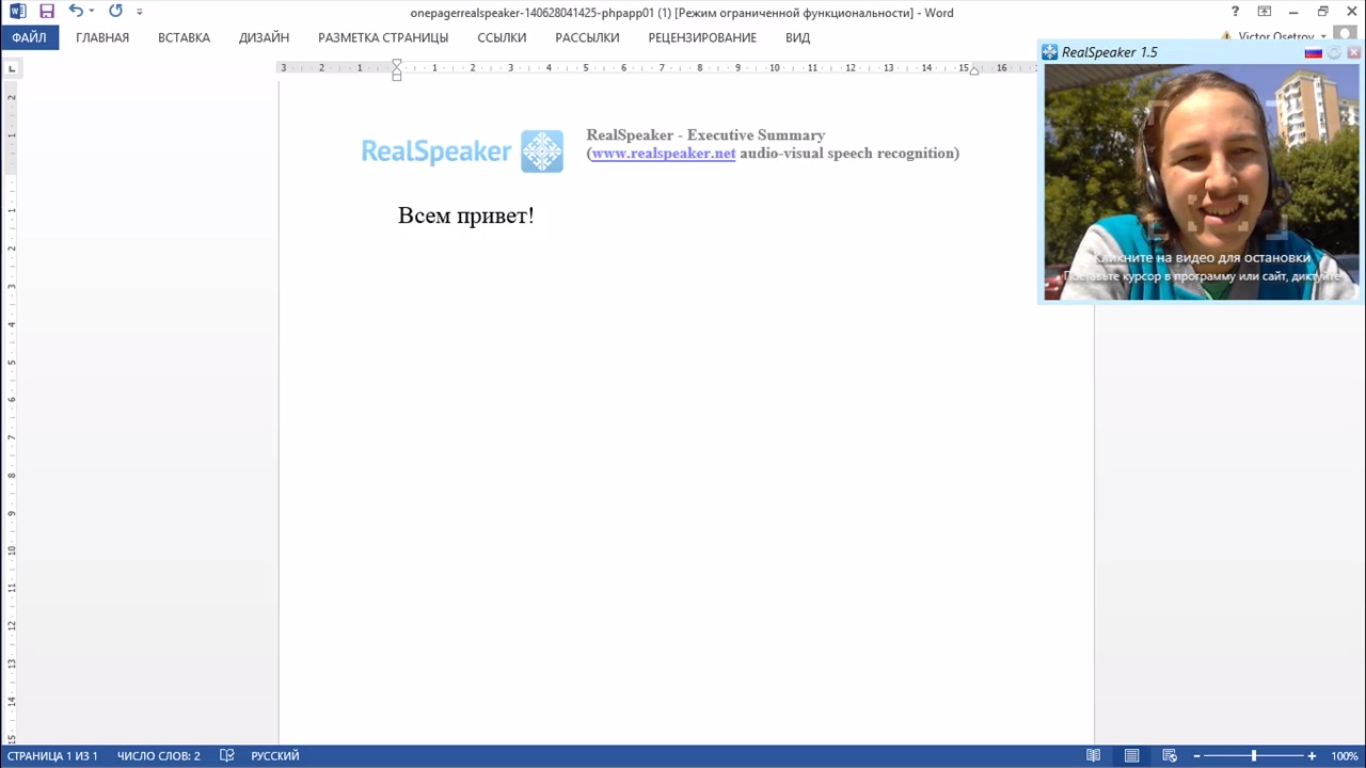Switch to Web Layout view
The height and width of the screenshot is (768, 1366).
pos(1169,756)
